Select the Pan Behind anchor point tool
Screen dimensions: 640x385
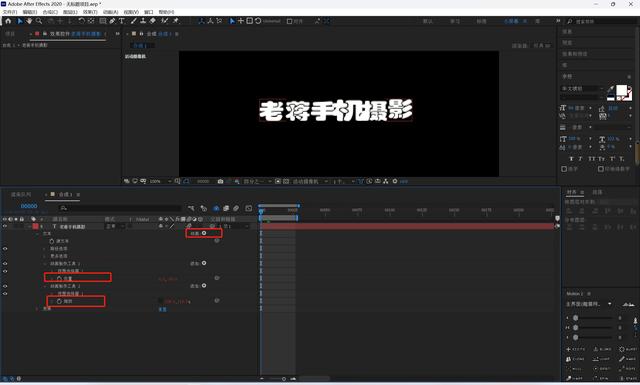pos(91,21)
